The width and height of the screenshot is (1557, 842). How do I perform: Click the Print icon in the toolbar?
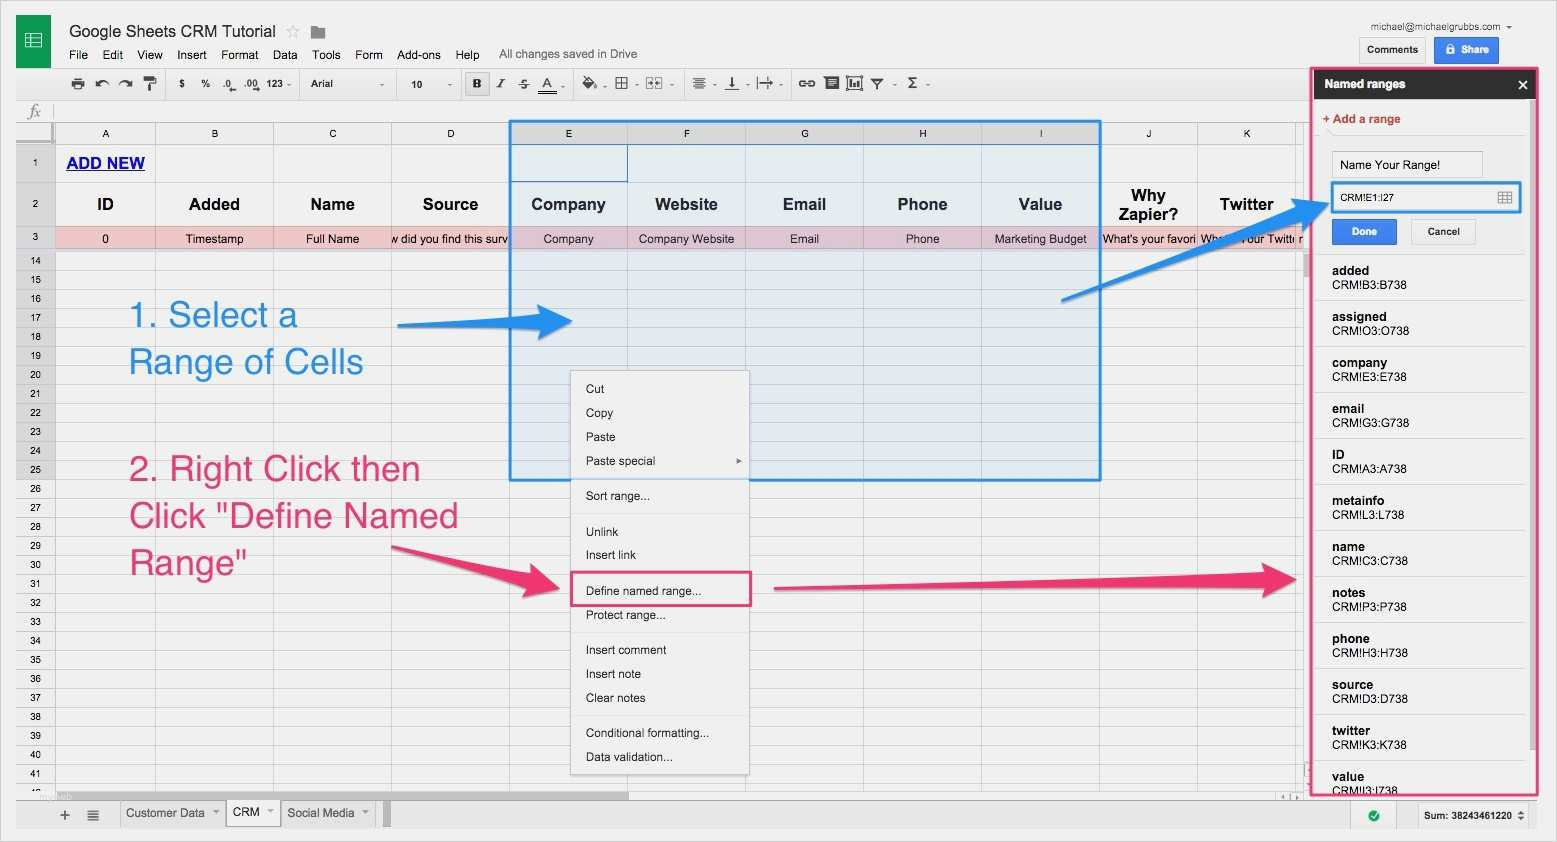pyautogui.click(x=78, y=84)
